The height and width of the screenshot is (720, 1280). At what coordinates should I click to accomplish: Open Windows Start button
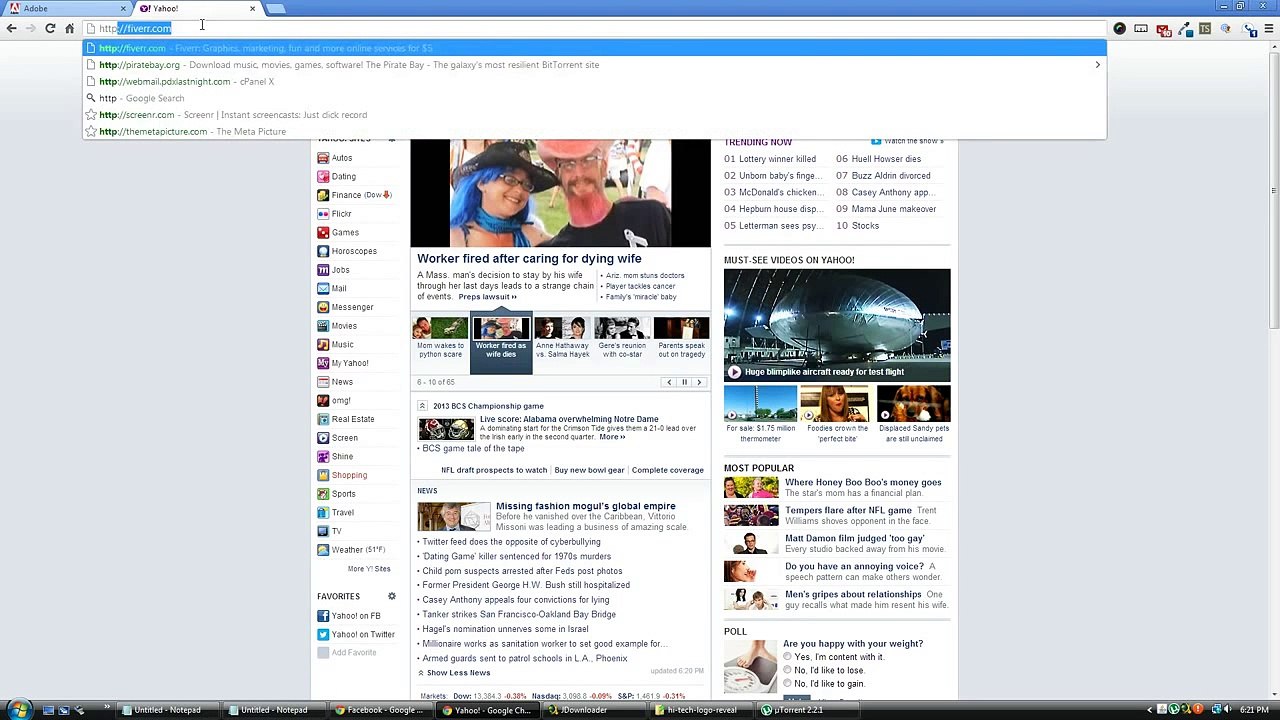18,710
